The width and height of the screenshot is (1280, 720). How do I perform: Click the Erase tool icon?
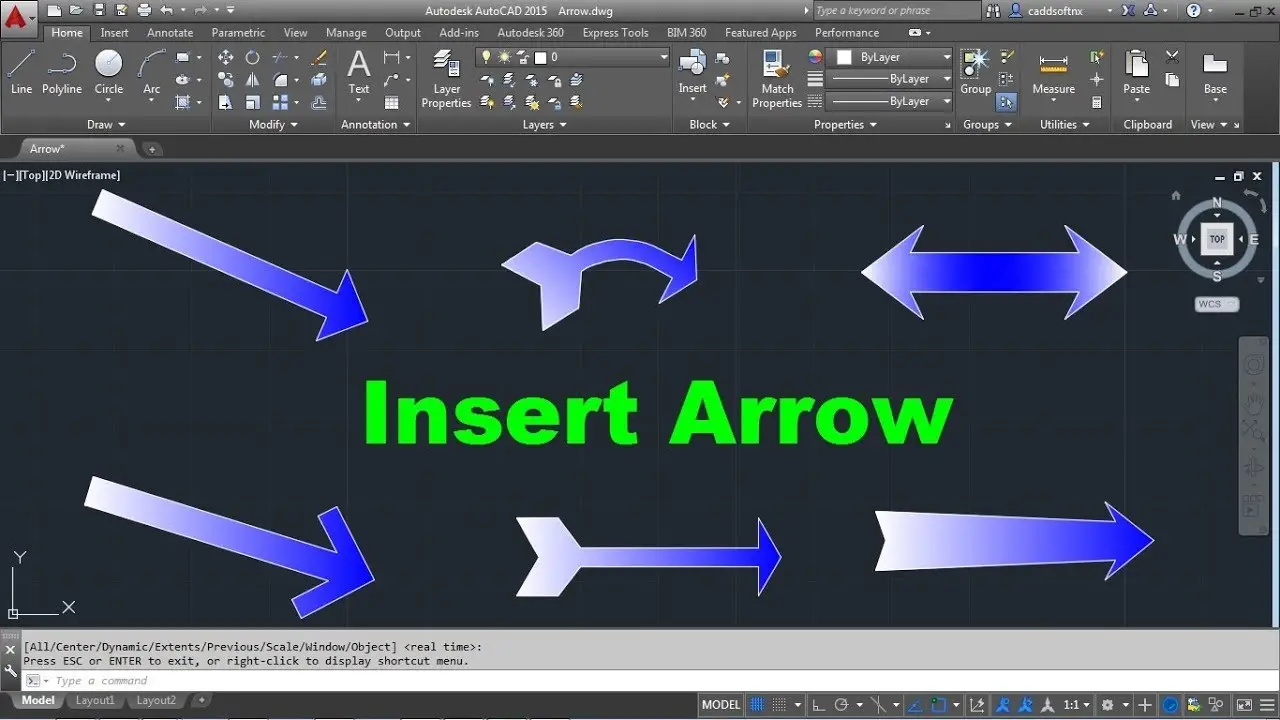pyautogui.click(x=319, y=57)
